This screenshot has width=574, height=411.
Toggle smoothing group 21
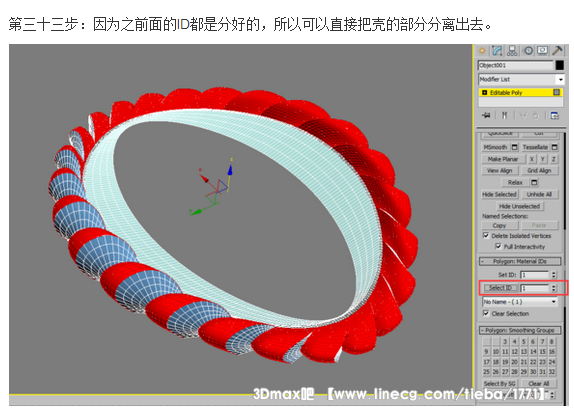point(524,362)
